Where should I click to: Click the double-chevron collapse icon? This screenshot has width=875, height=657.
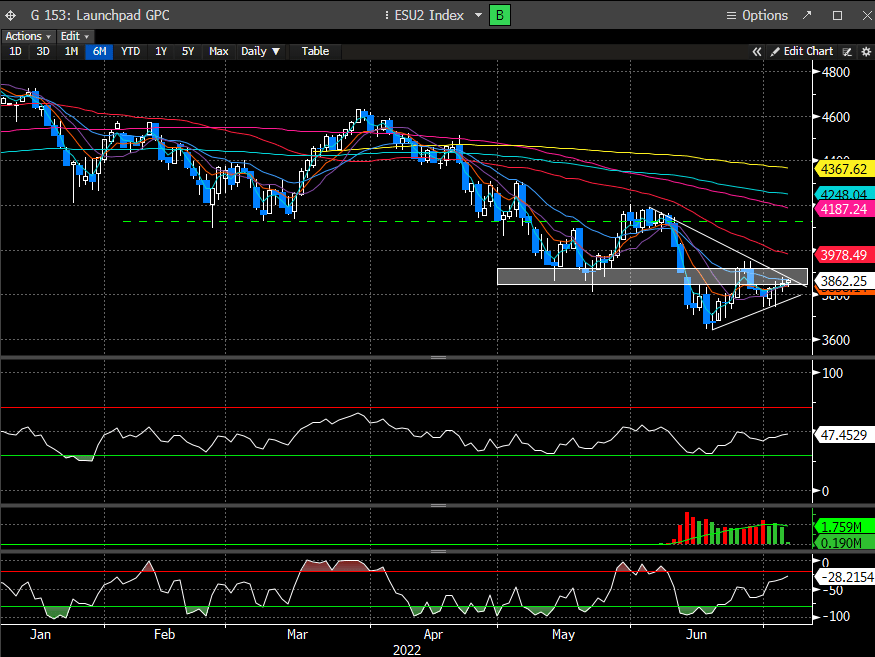(x=757, y=51)
